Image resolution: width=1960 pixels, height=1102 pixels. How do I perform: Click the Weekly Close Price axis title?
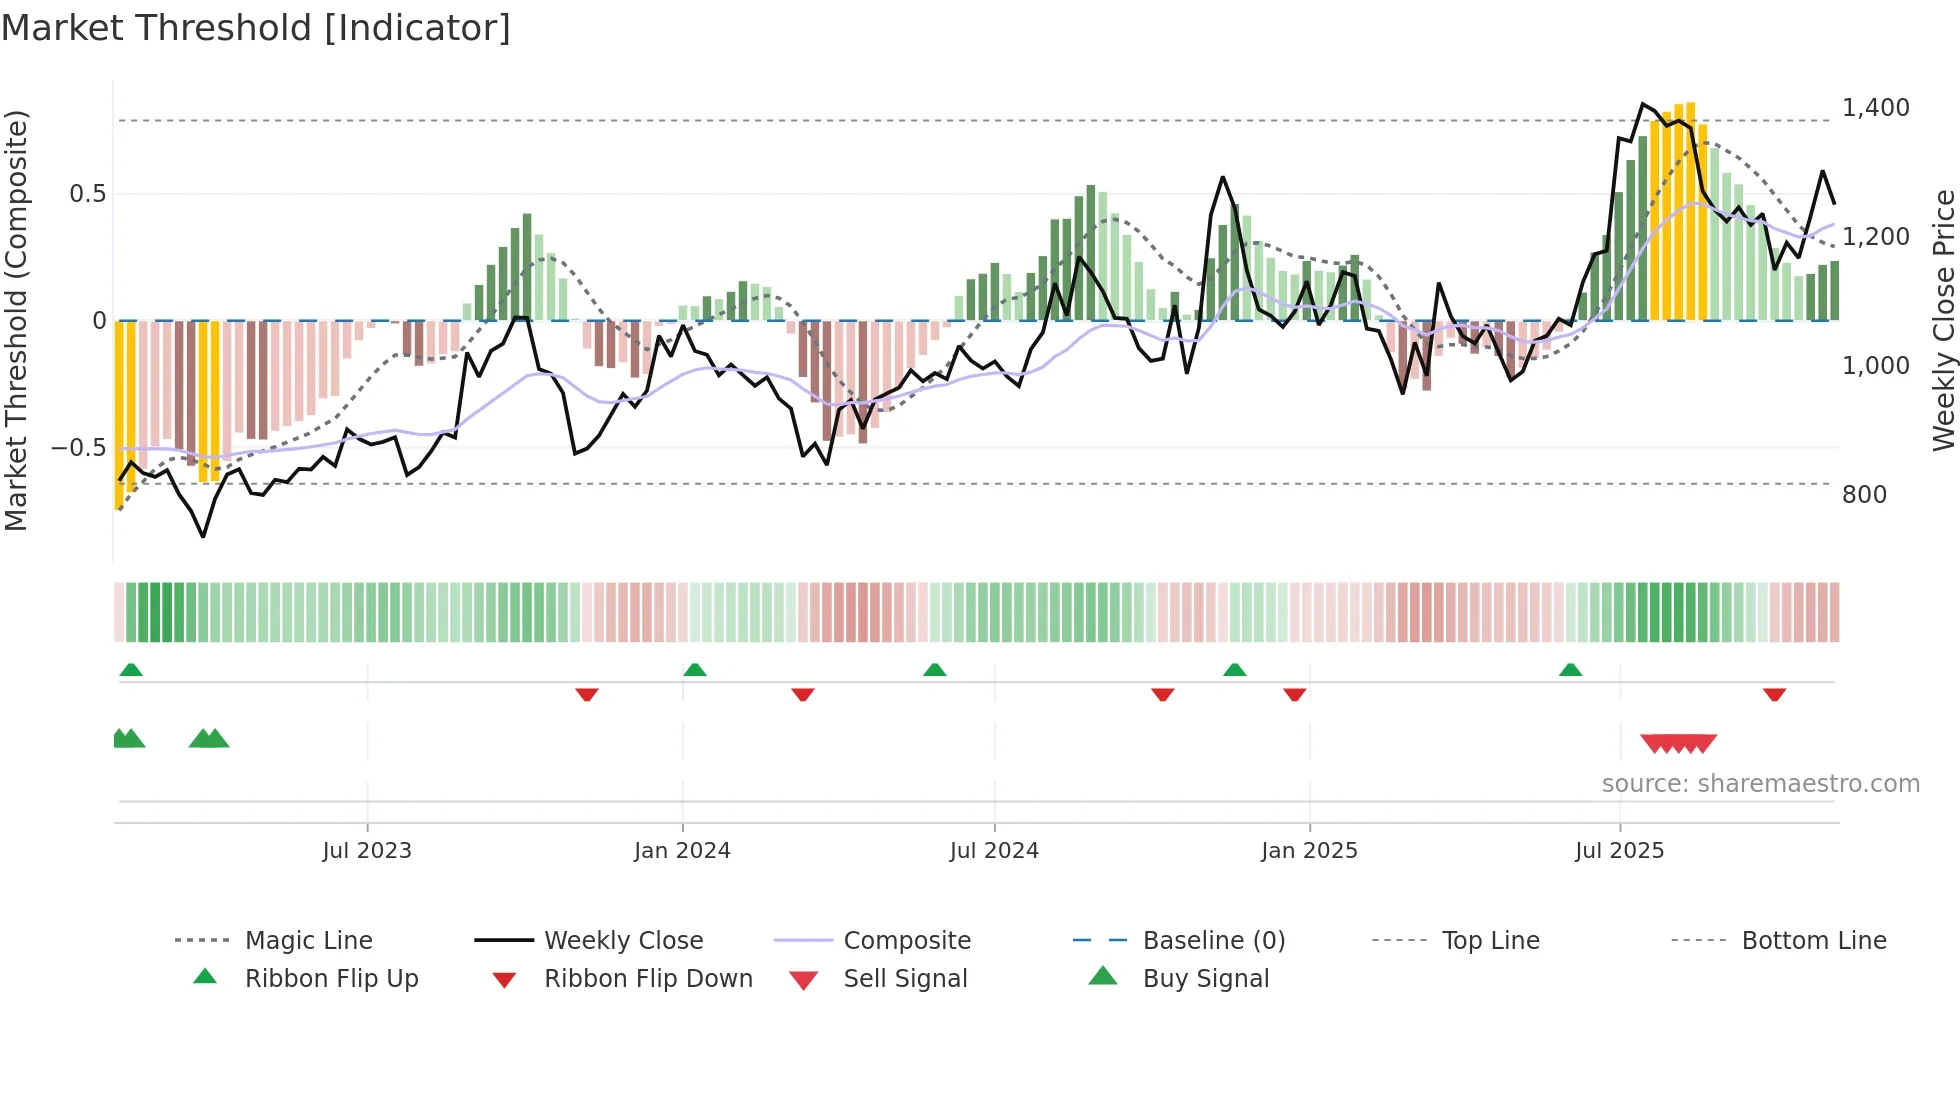coord(1943,320)
